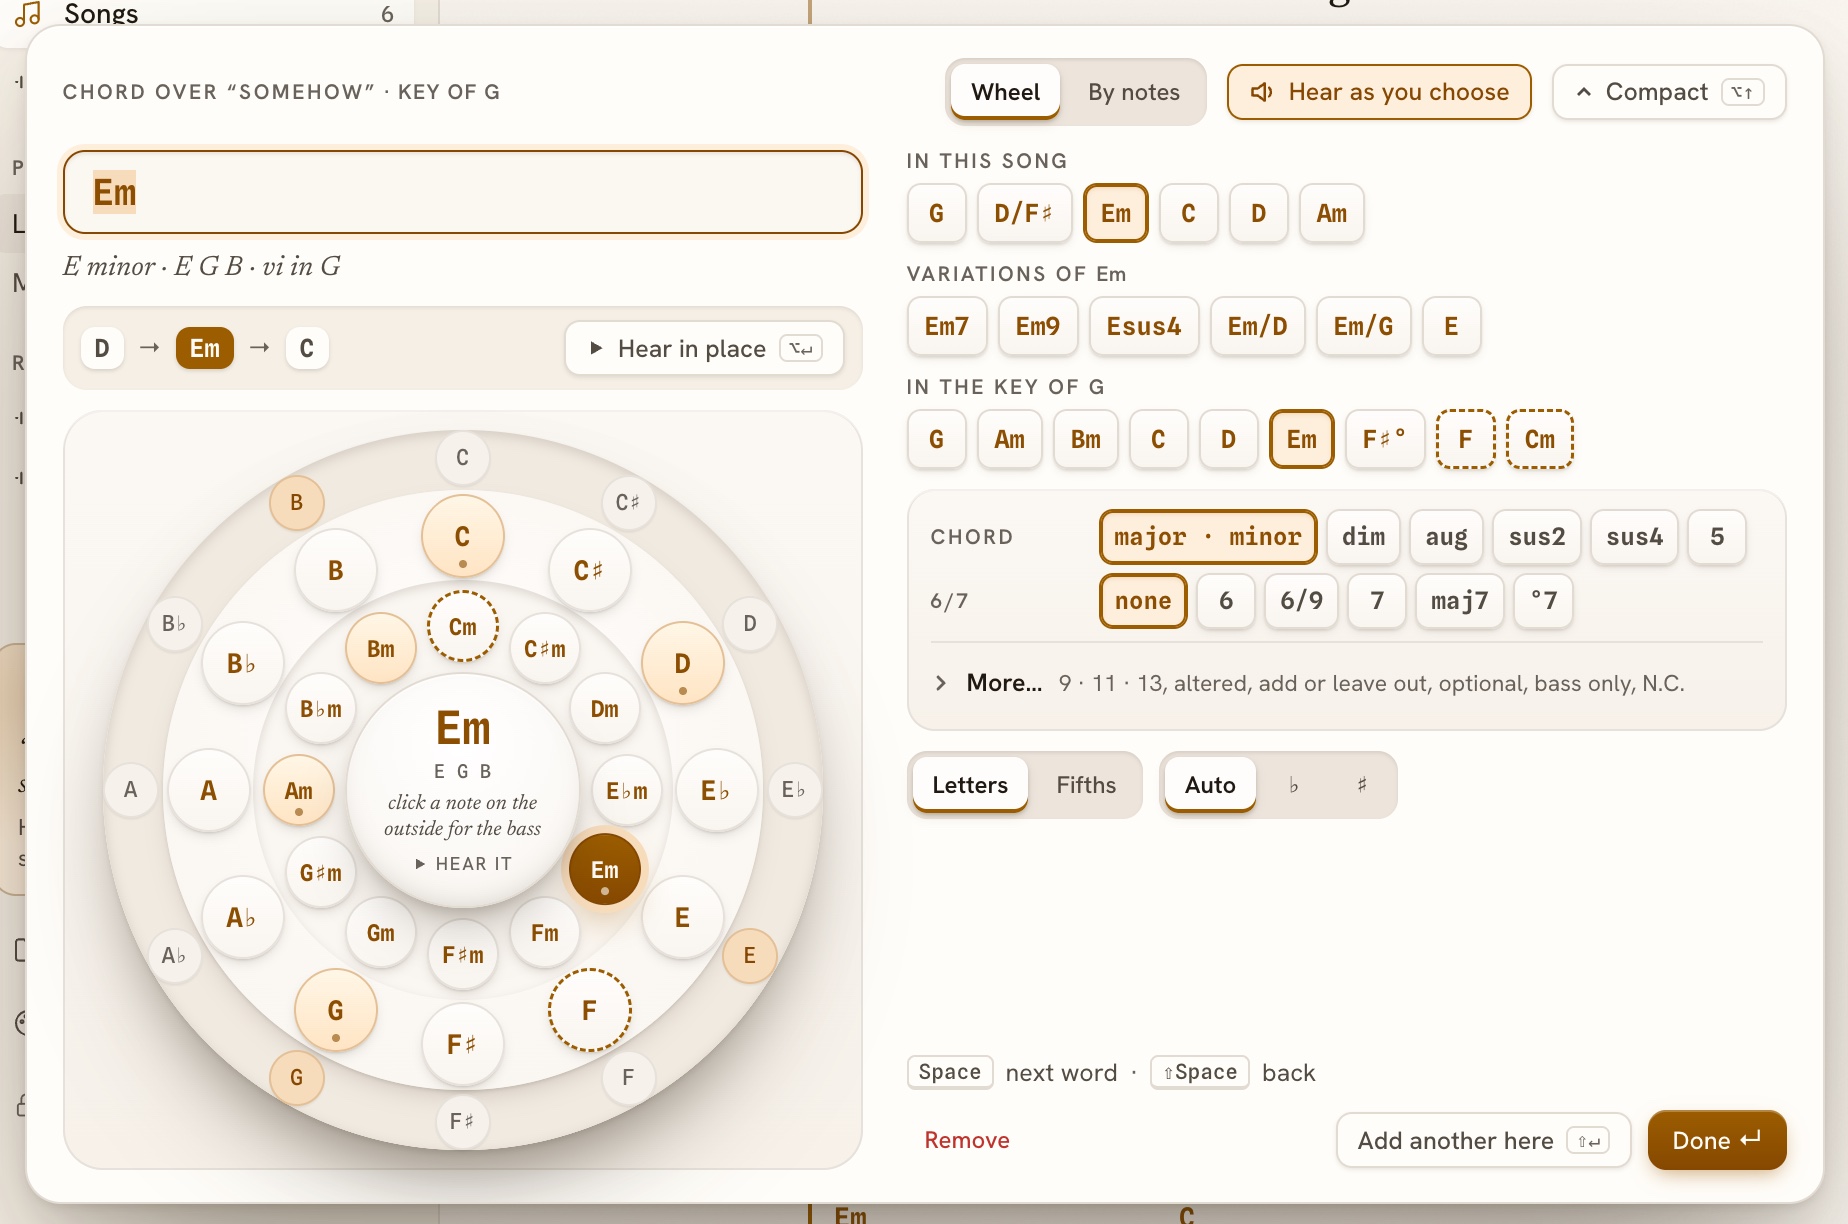The width and height of the screenshot is (1848, 1224).
Task: Select the highlighted Em on the wheel
Action: coord(605,869)
